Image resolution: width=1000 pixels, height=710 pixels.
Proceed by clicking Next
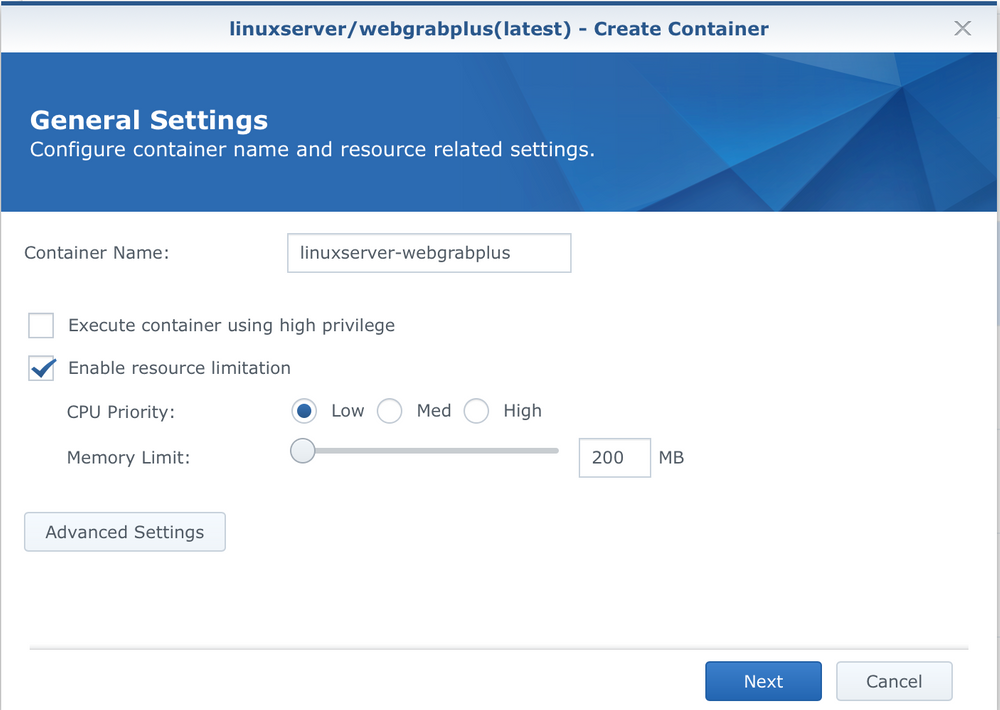(763, 680)
